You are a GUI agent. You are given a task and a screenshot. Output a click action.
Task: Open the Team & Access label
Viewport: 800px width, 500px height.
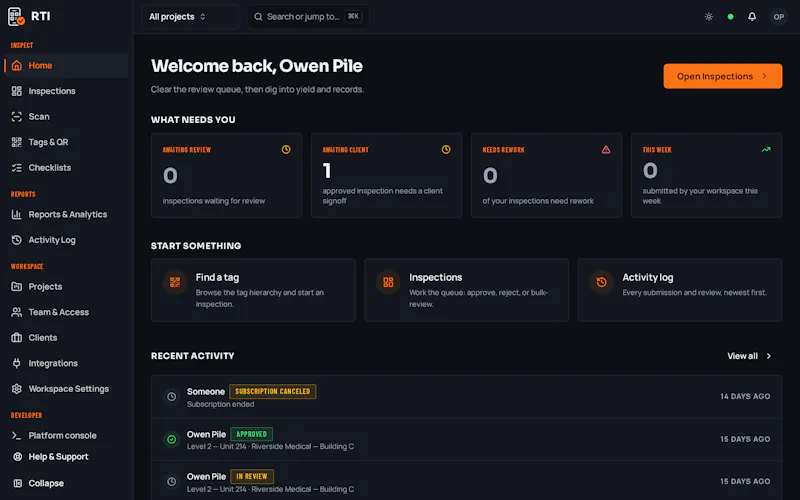click(x=59, y=312)
